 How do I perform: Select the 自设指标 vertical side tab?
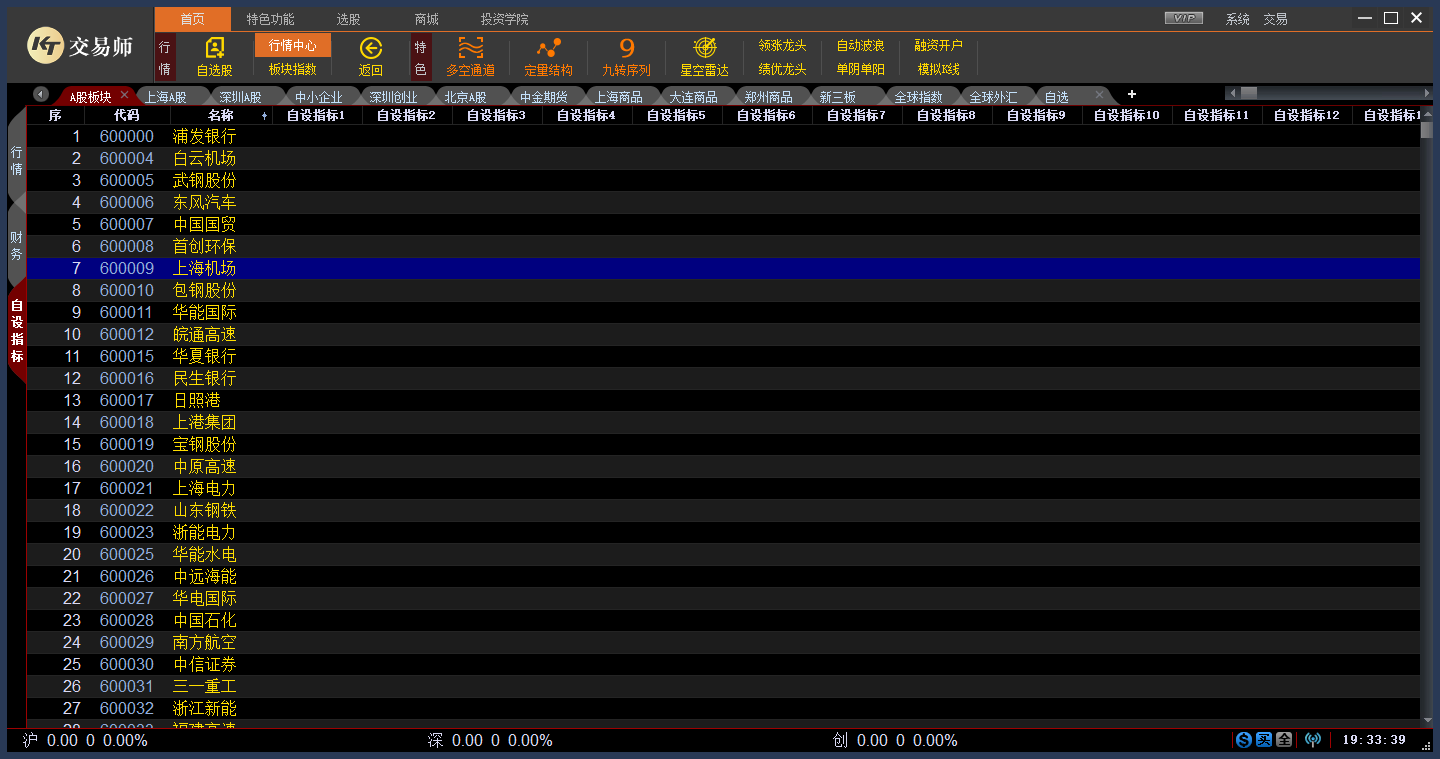coord(17,330)
